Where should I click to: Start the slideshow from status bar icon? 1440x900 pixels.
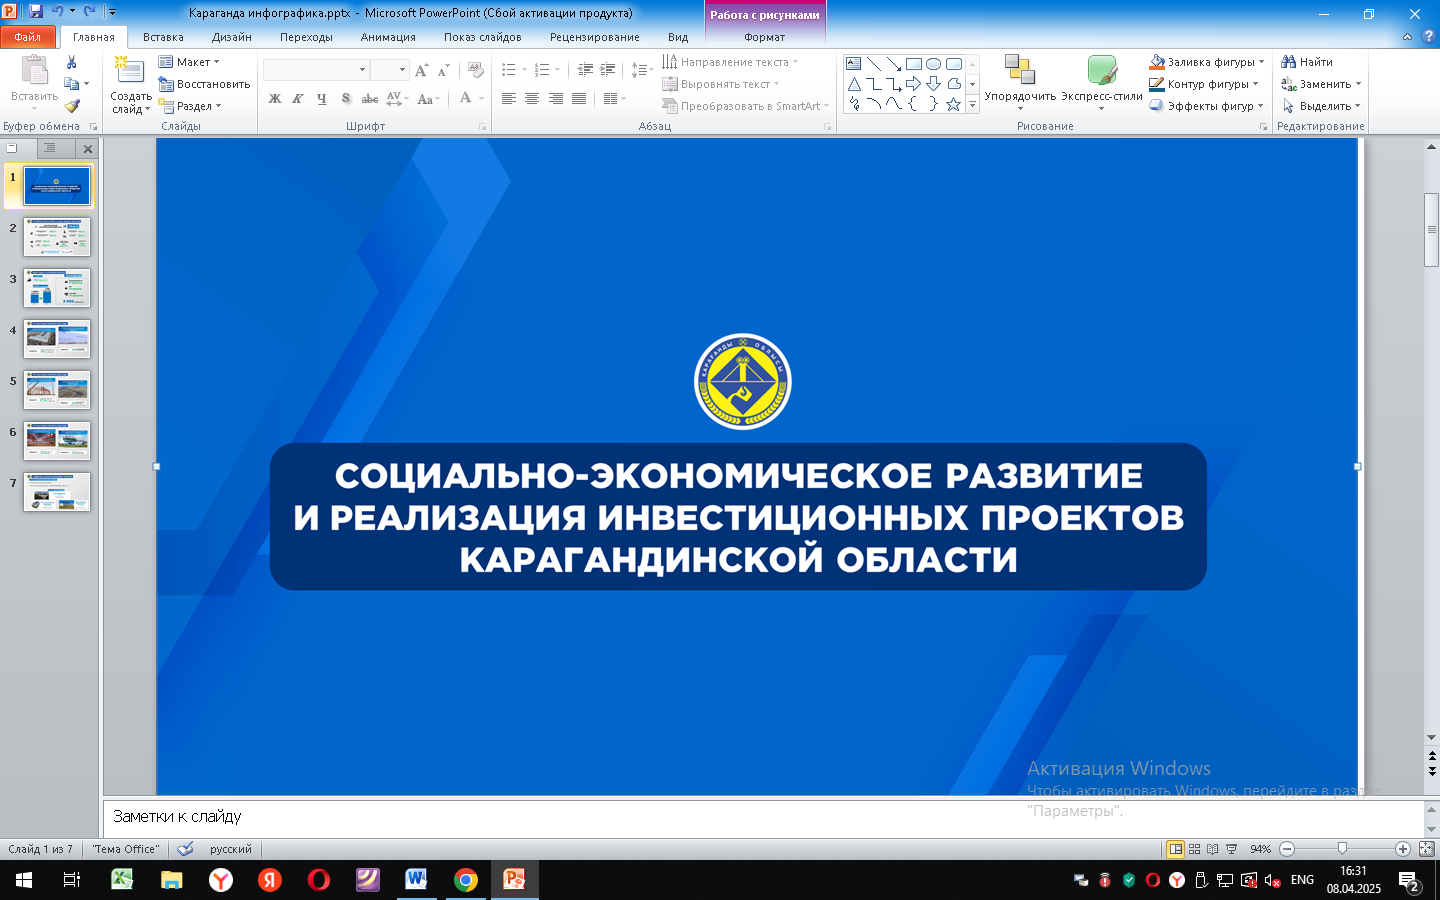[1231, 849]
